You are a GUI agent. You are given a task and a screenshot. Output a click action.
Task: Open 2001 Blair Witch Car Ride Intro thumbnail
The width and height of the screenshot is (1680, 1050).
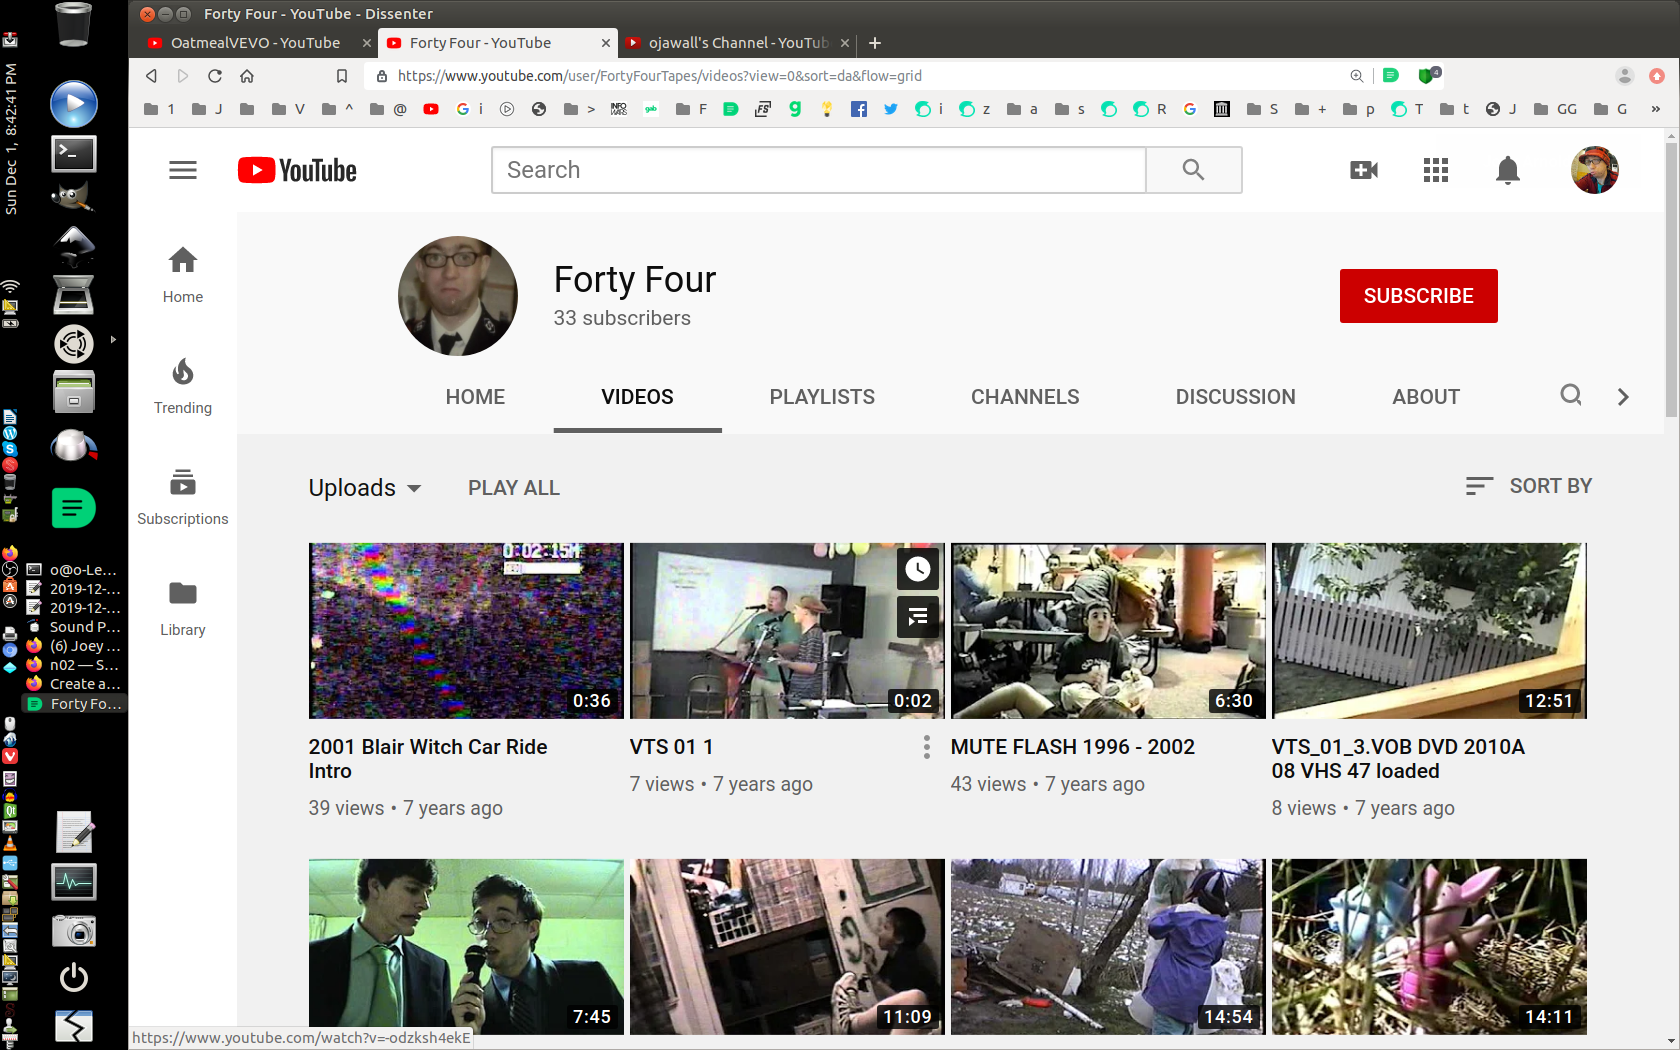click(466, 631)
